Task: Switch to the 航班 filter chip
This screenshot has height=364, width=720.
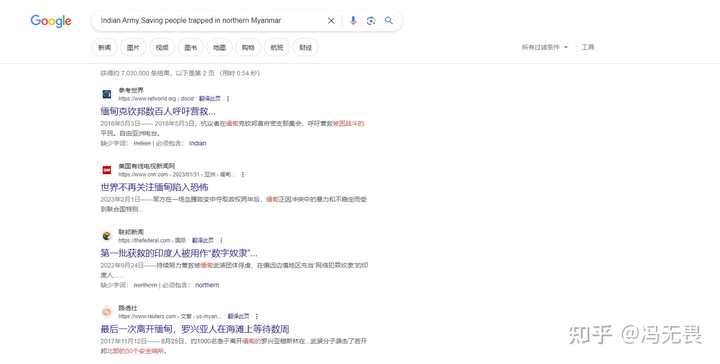Action: [x=277, y=47]
